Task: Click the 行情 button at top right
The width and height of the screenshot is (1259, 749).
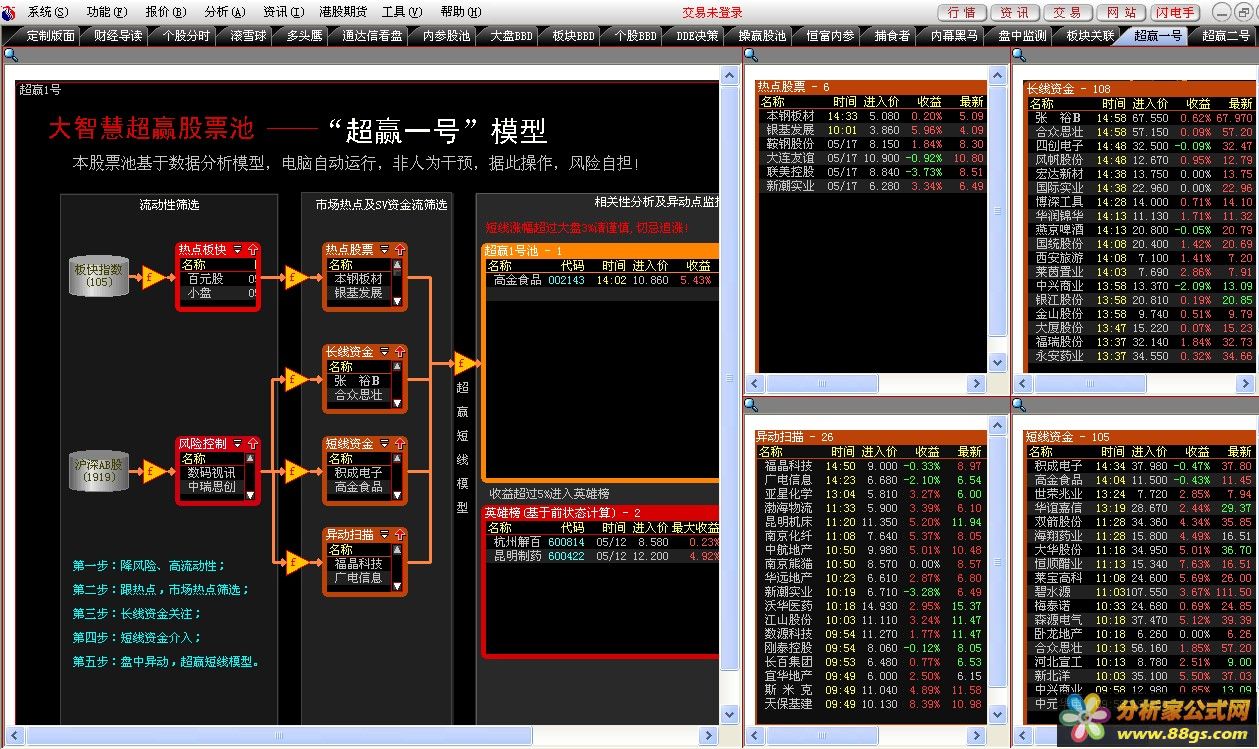Action: click(x=962, y=12)
